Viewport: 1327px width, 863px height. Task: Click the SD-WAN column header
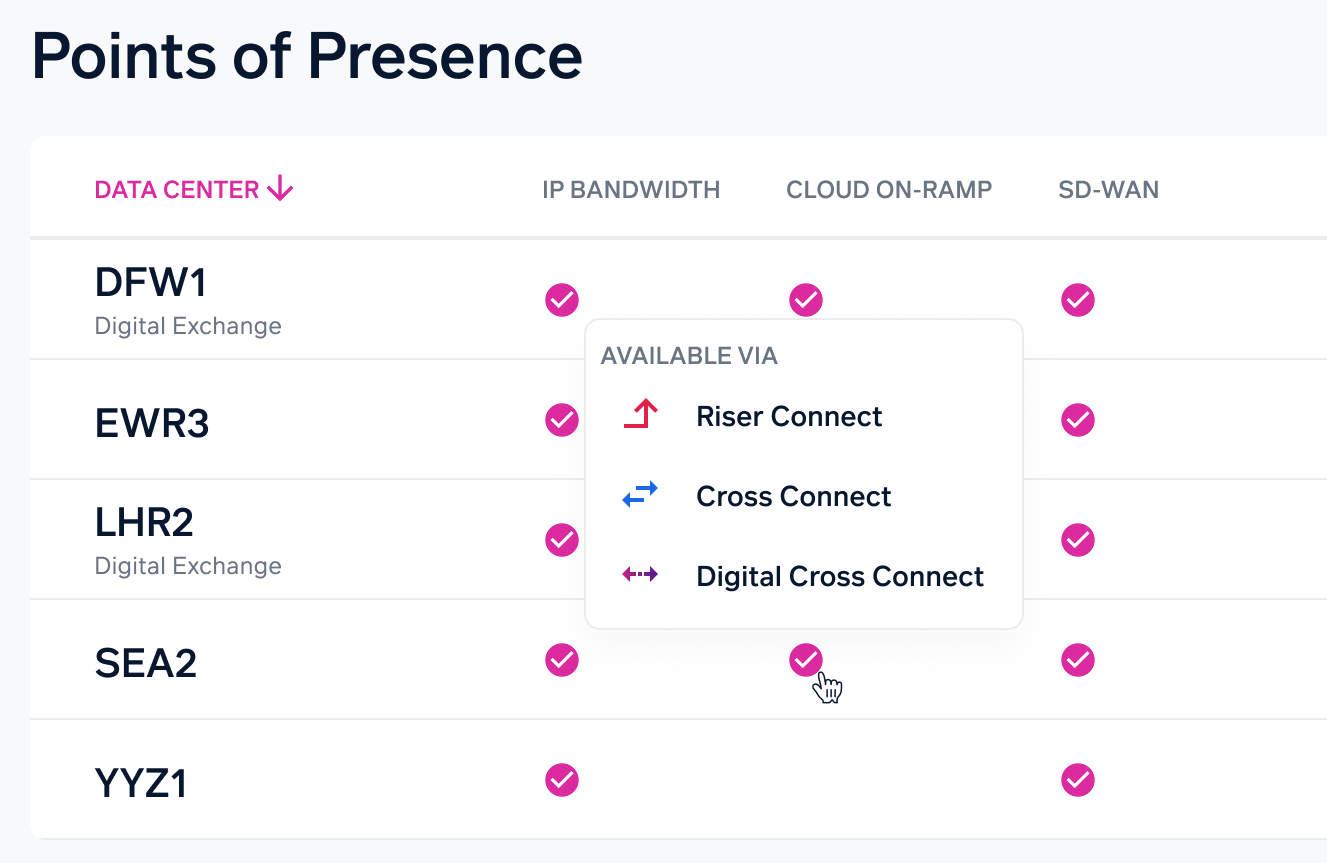click(x=1108, y=190)
